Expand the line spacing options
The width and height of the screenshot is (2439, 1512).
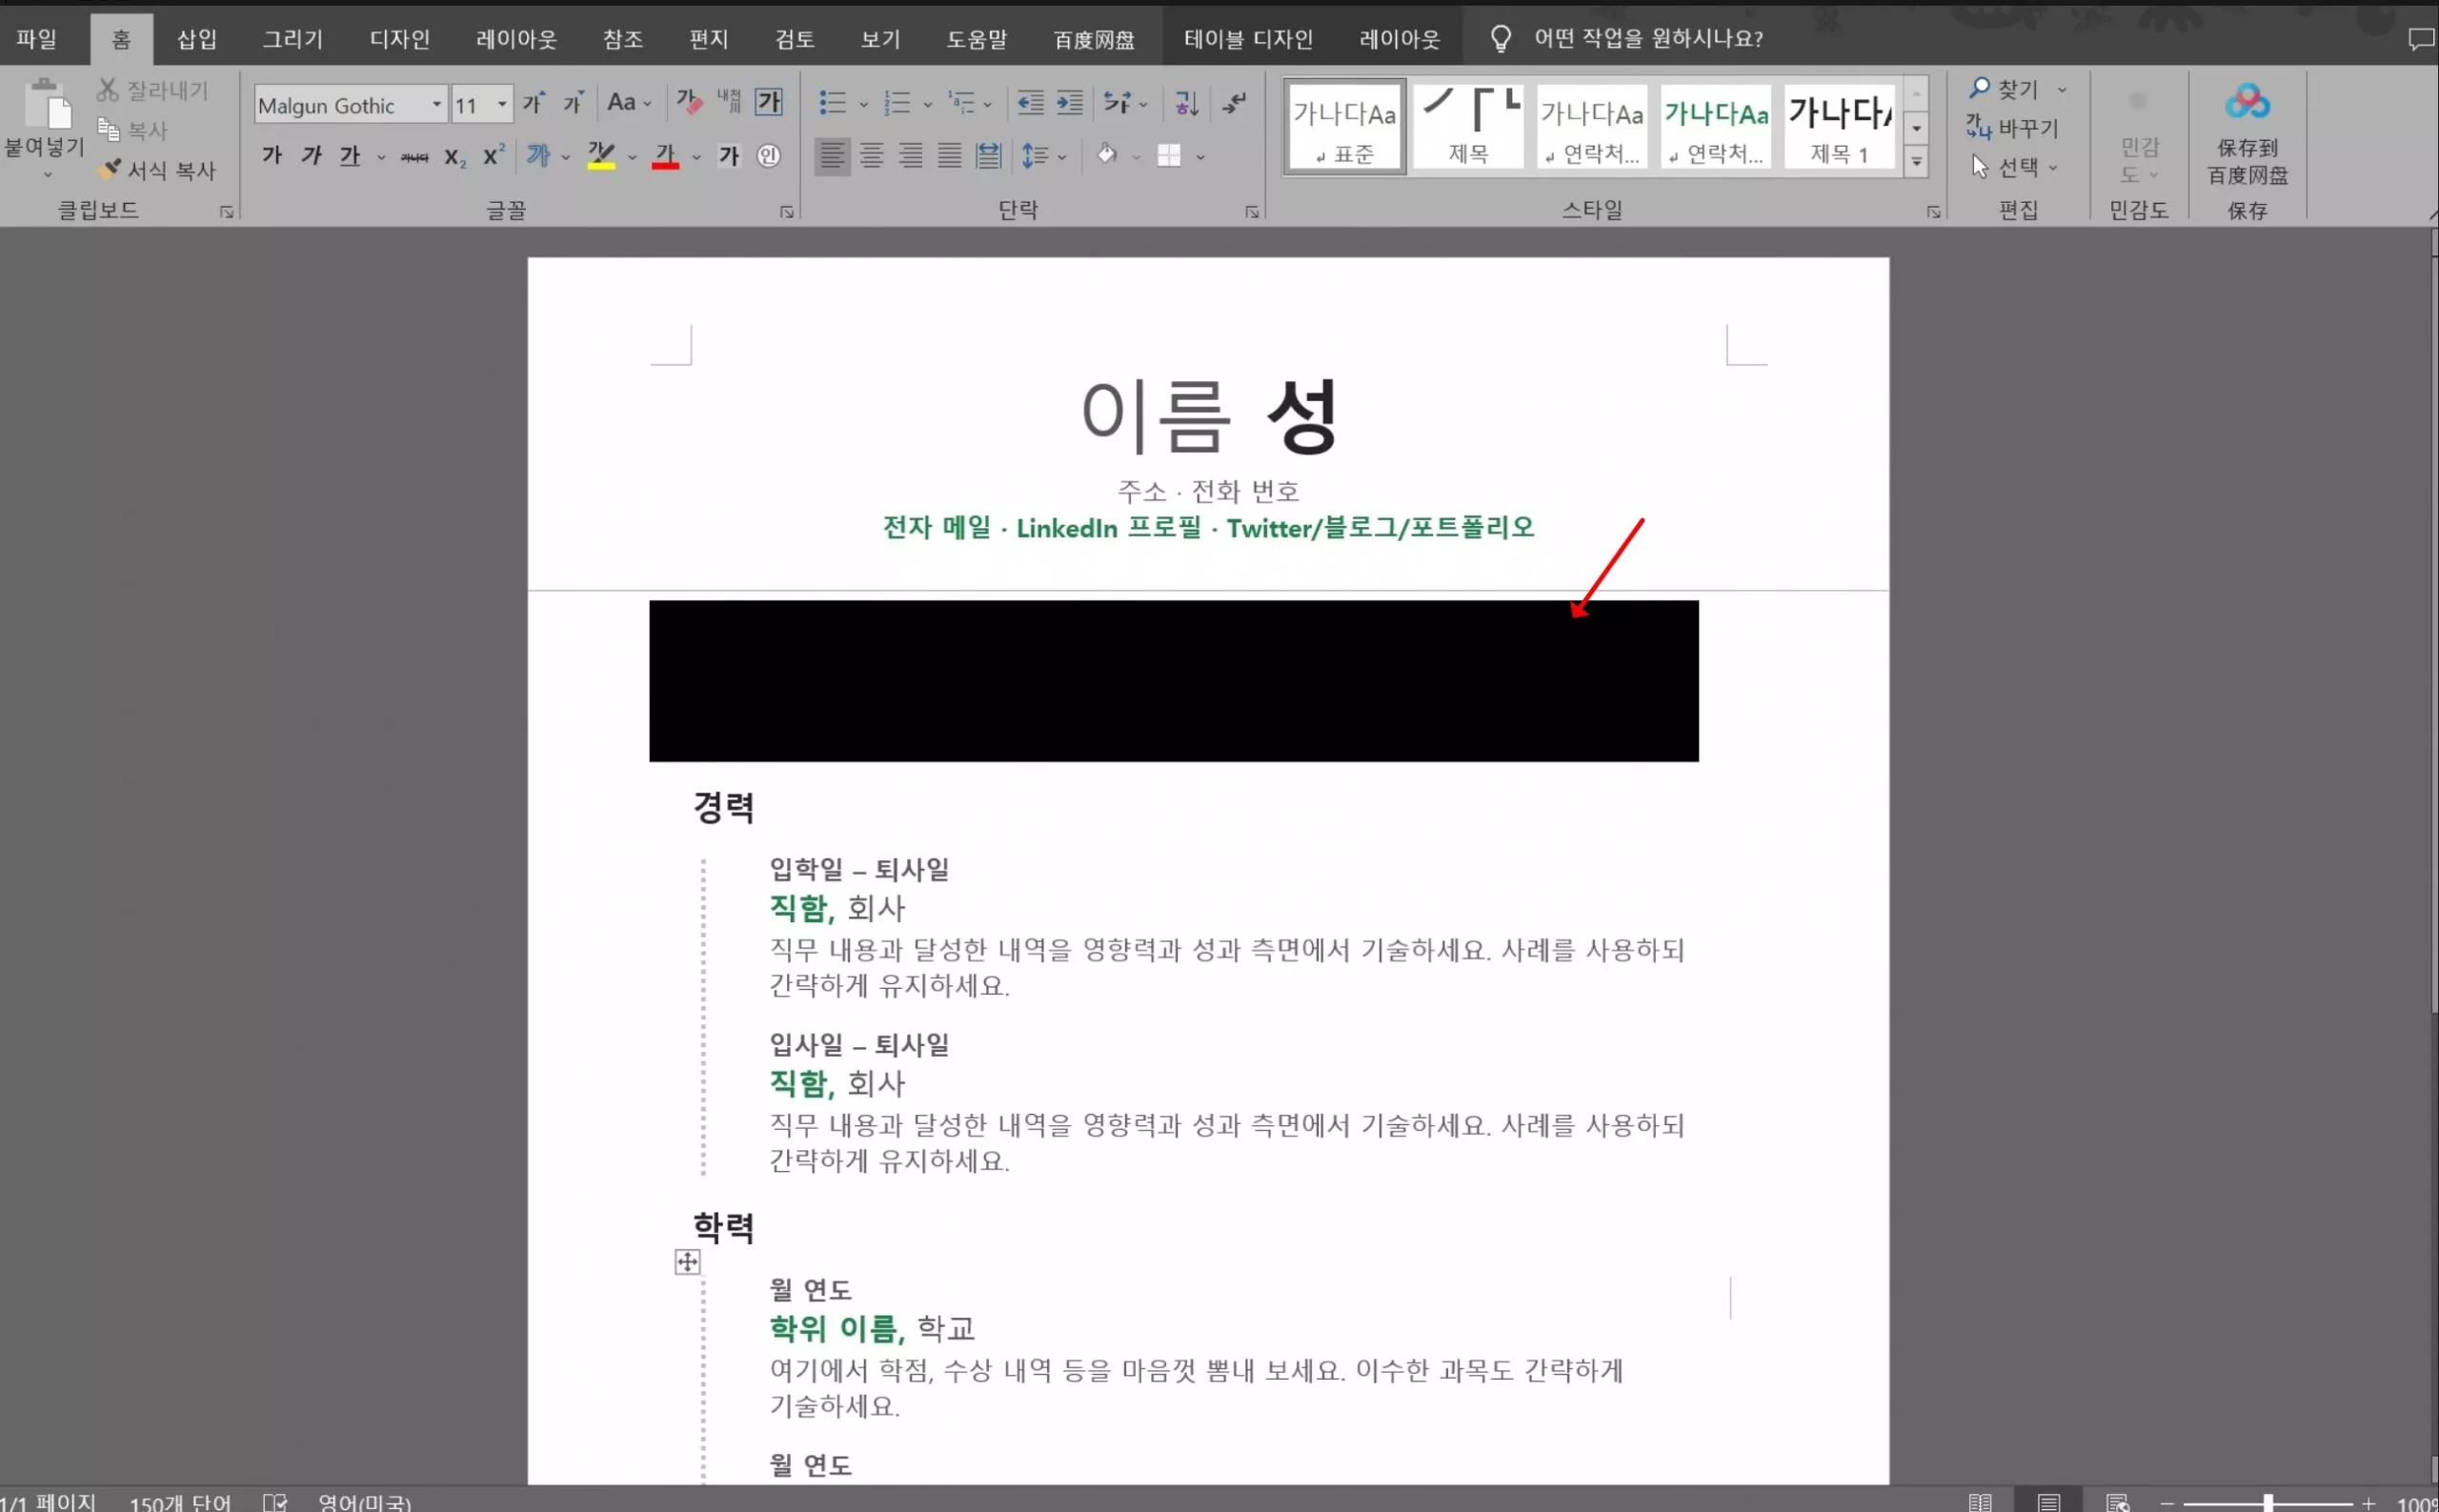pos(1063,156)
